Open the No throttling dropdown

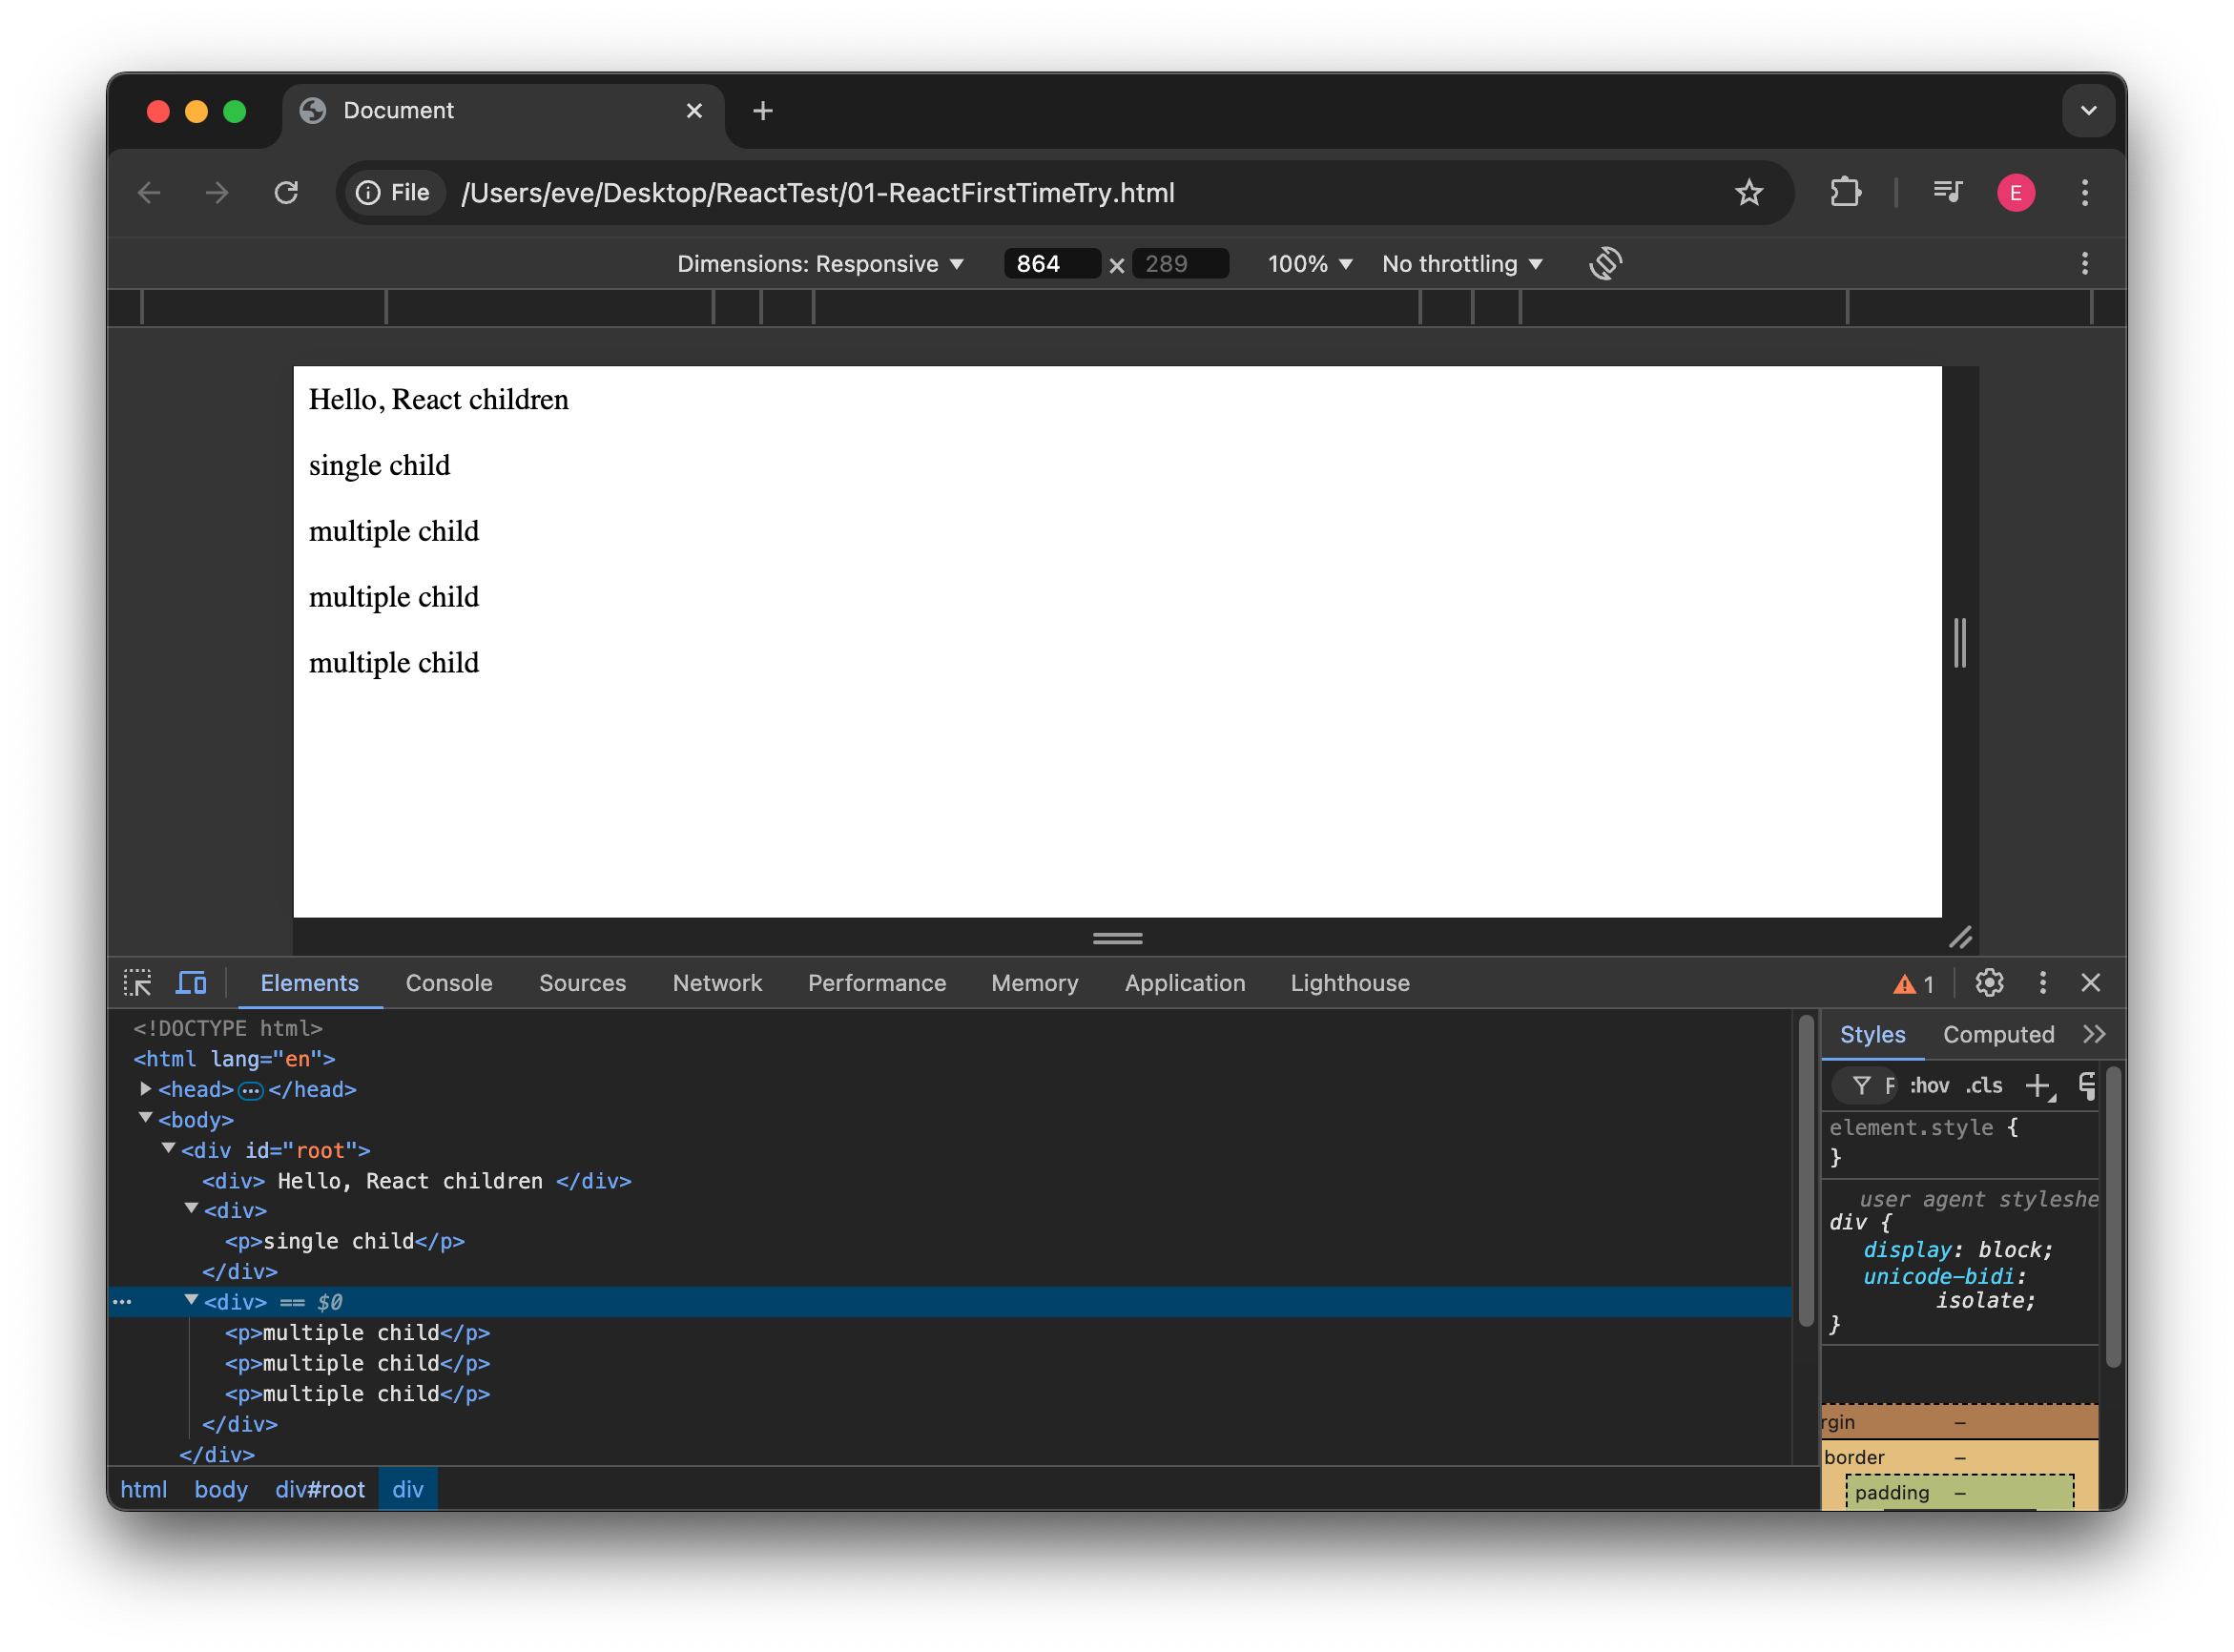coord(1461,263)
